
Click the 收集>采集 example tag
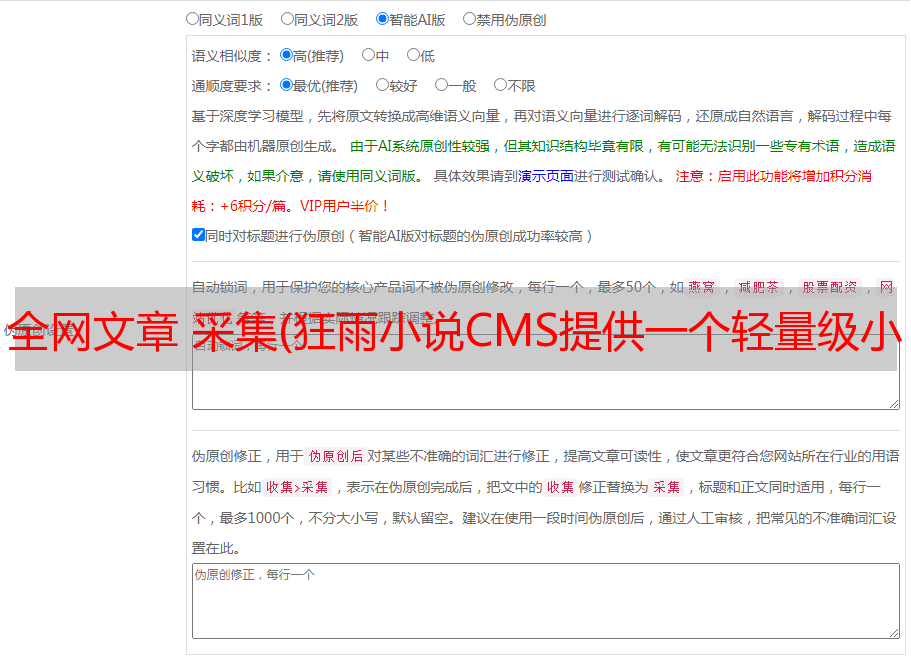(x=297, y=487)
